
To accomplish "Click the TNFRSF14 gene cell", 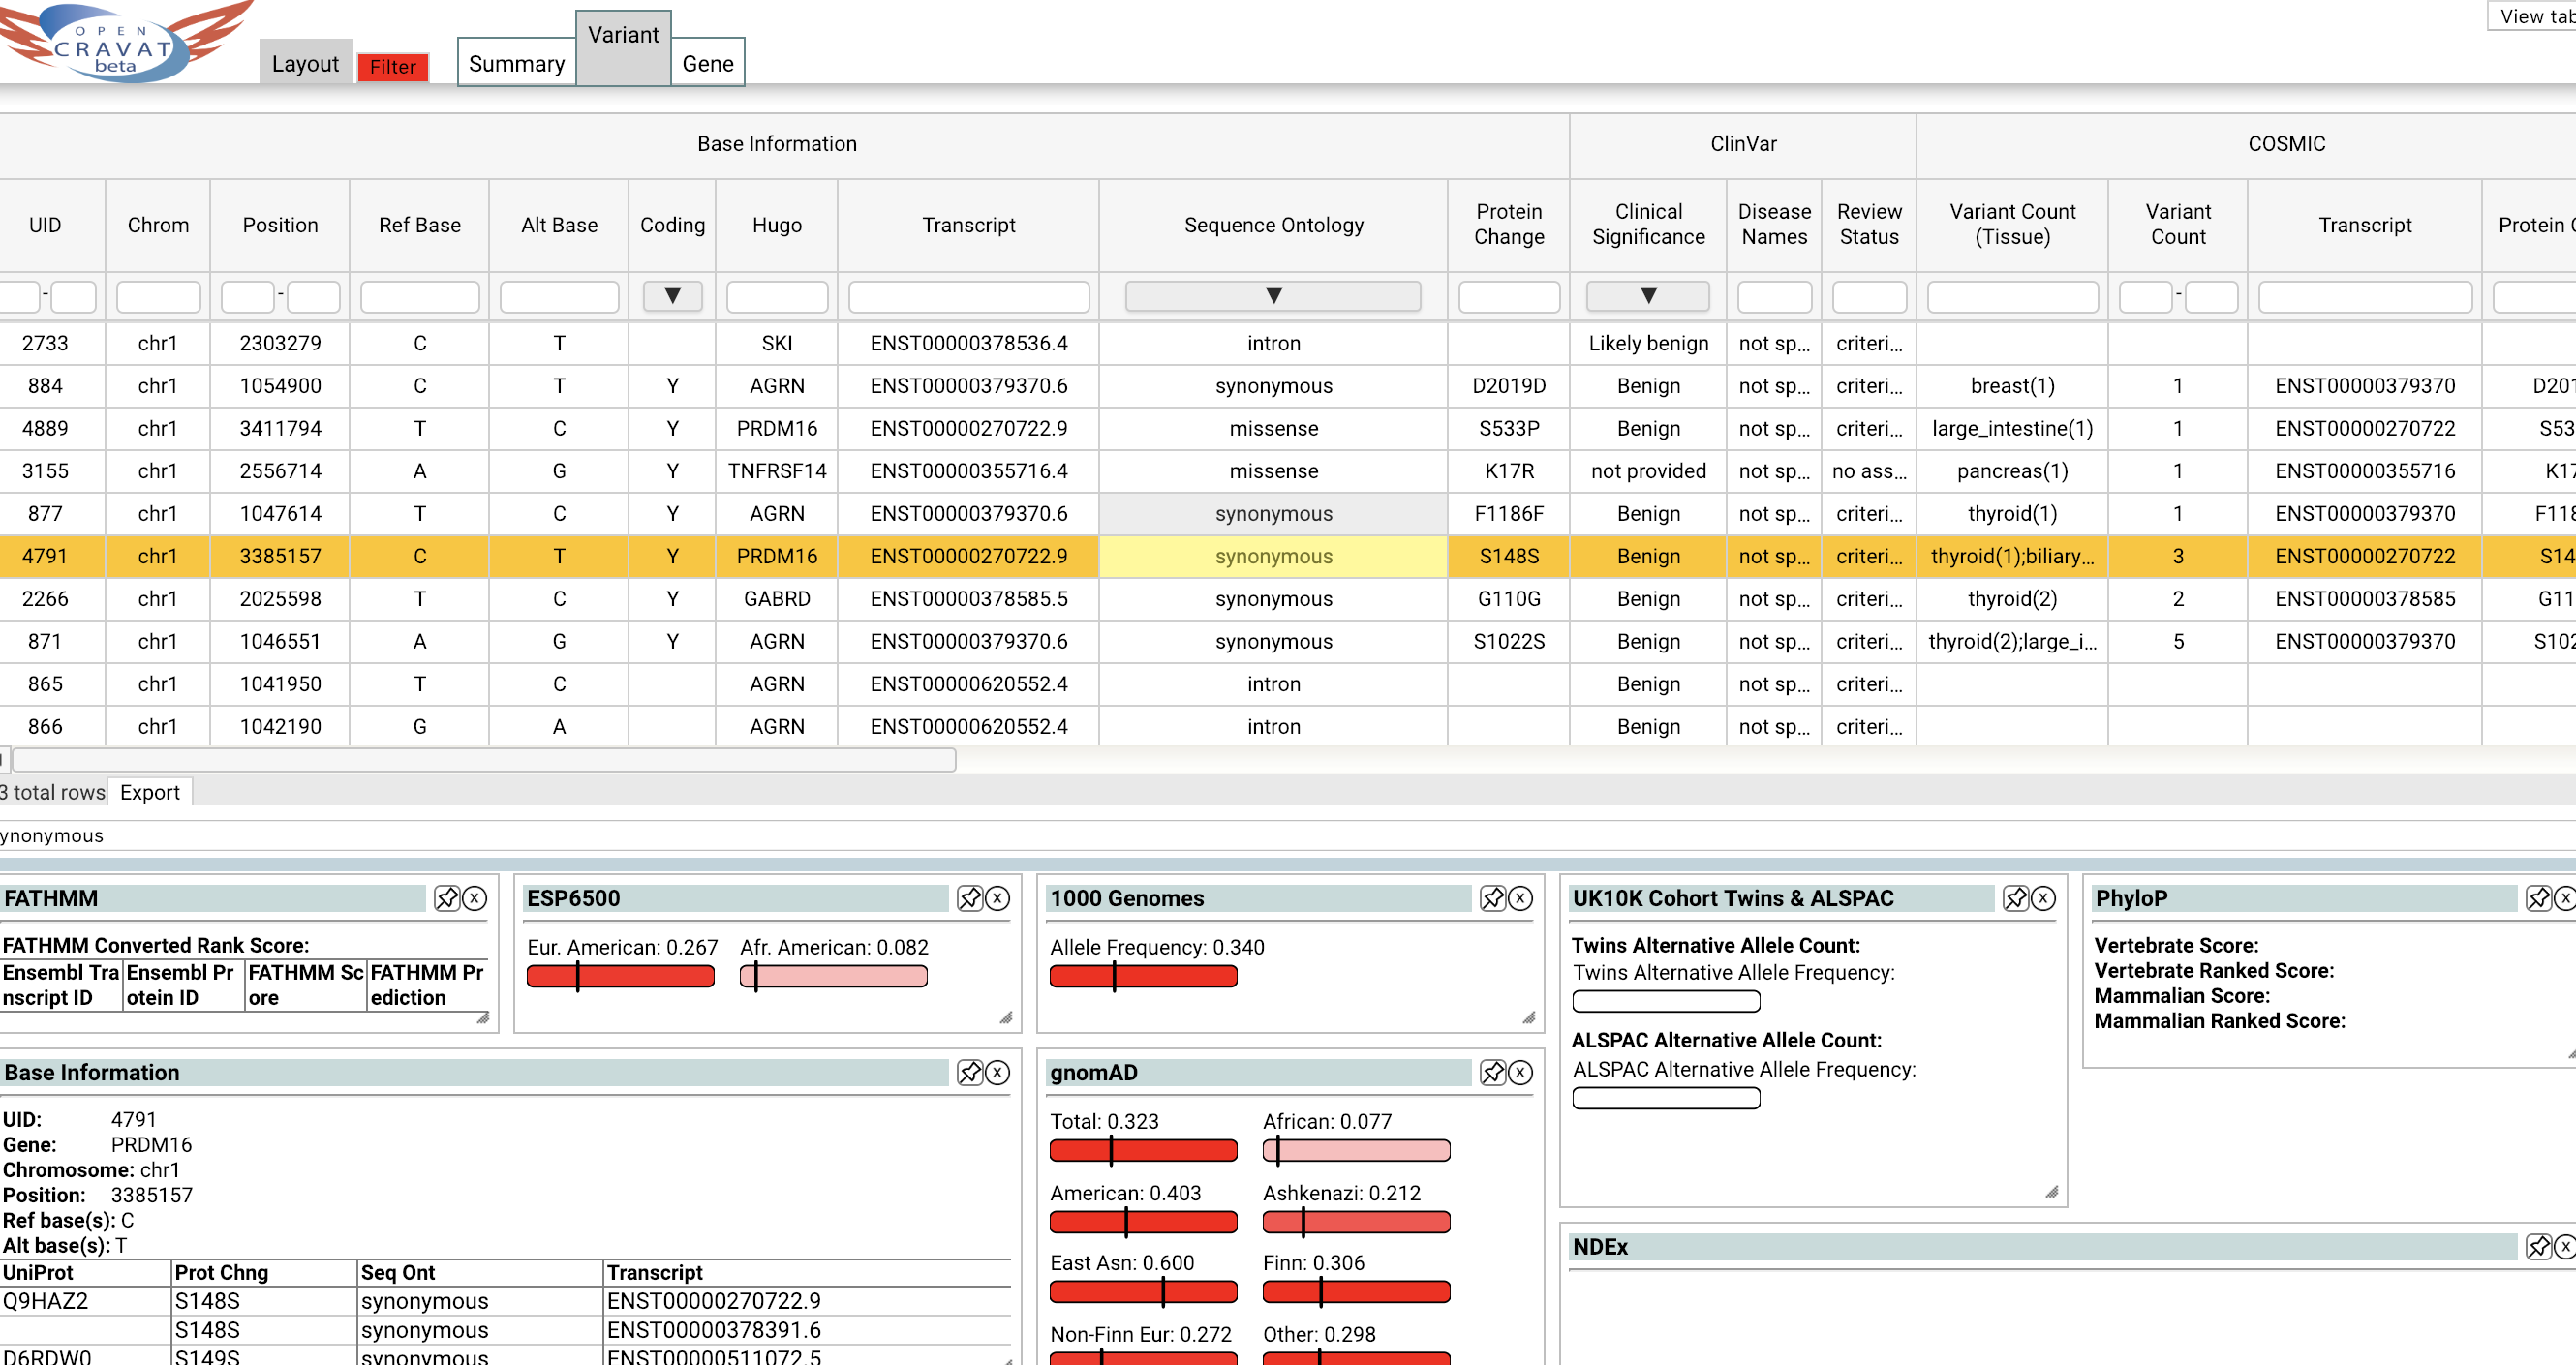I will coord(777,471).
